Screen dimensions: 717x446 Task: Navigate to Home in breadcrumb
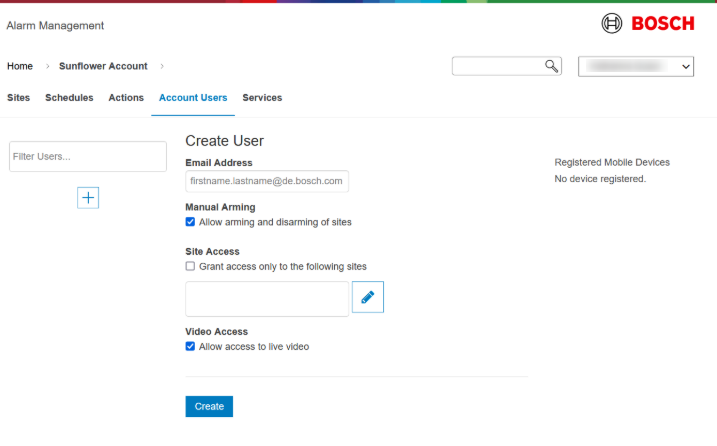click(20, 67)
